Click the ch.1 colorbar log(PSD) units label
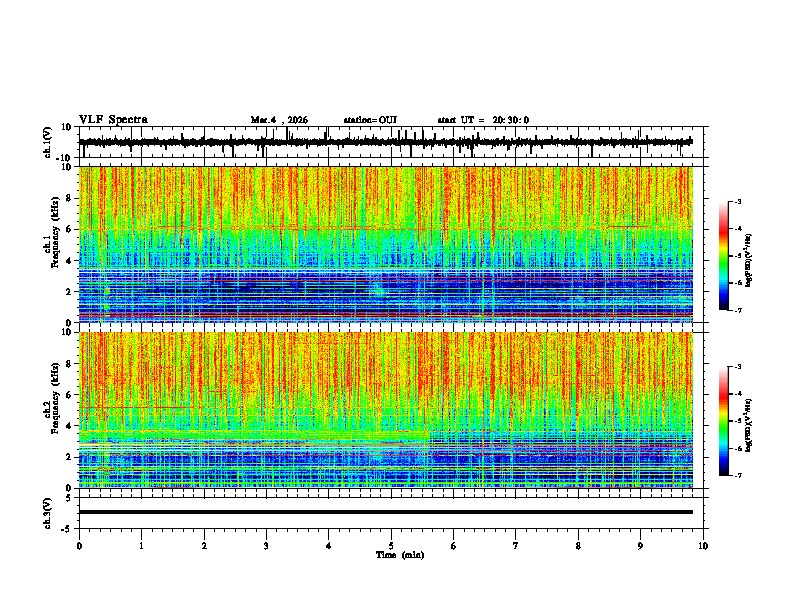792x612 pixels. 748,261
